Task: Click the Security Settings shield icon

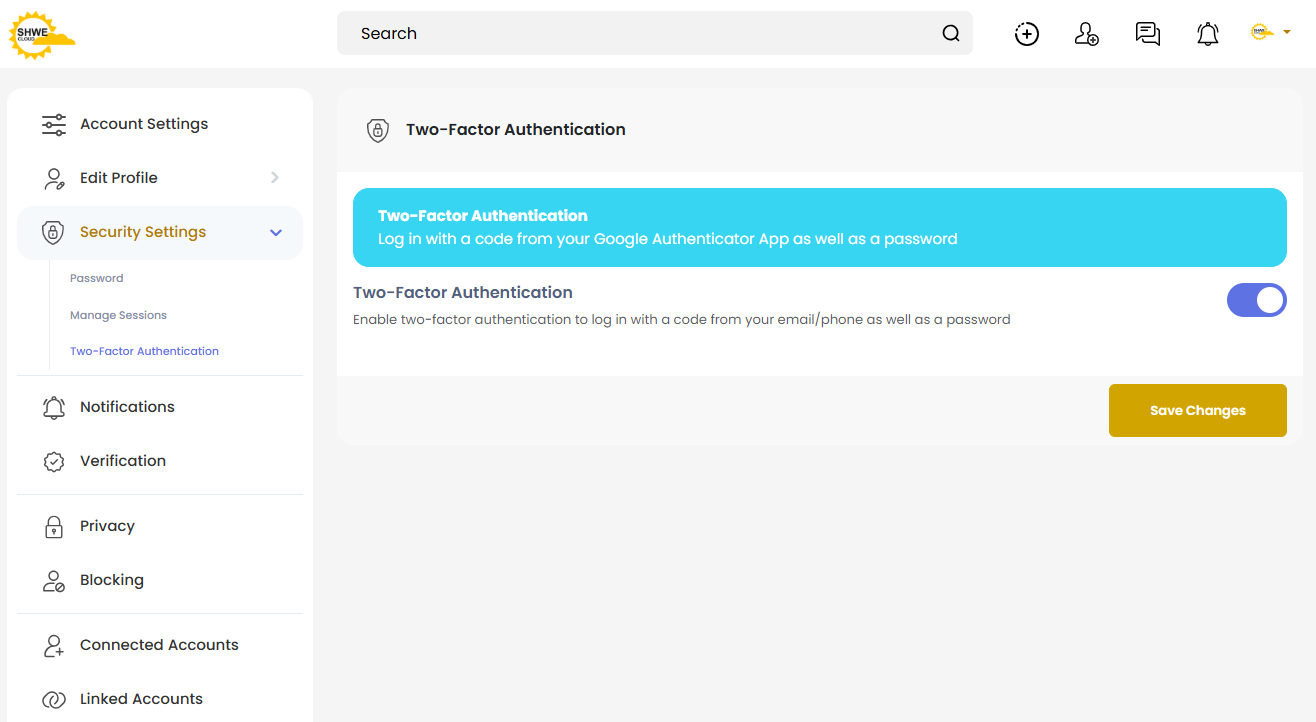Action: click(54, 232)
